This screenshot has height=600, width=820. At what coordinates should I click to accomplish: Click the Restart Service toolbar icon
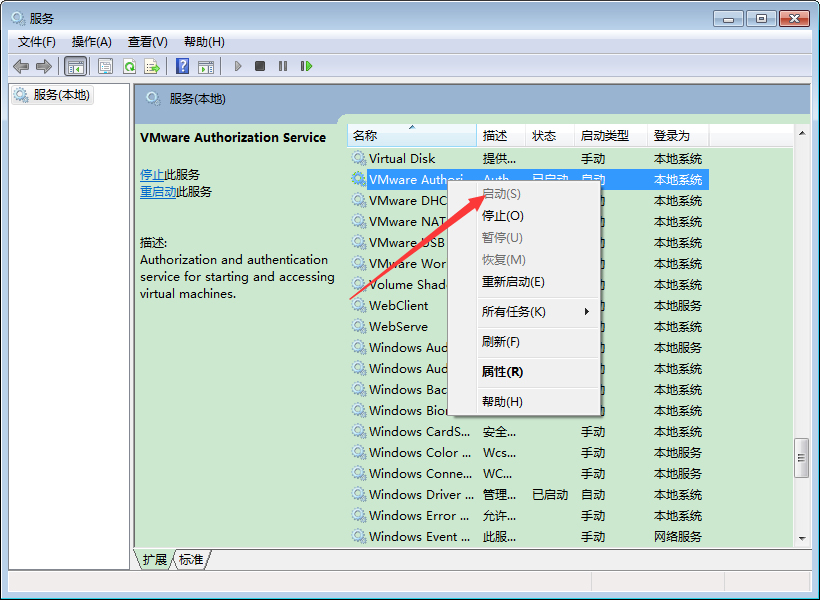(308, 66)
